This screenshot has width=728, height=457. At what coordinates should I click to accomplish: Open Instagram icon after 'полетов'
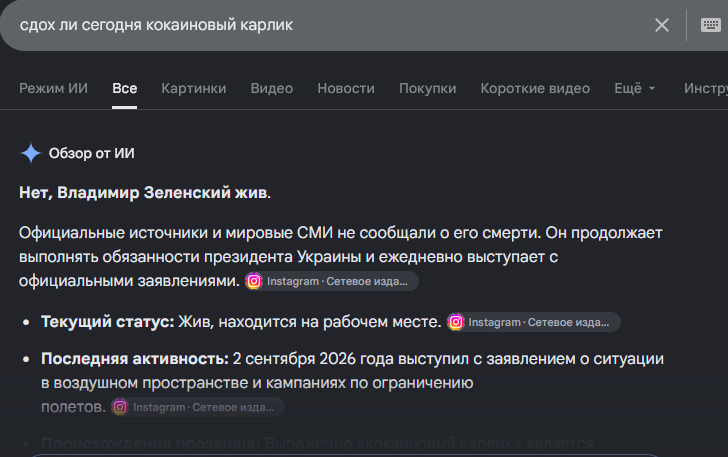(120, 407)
